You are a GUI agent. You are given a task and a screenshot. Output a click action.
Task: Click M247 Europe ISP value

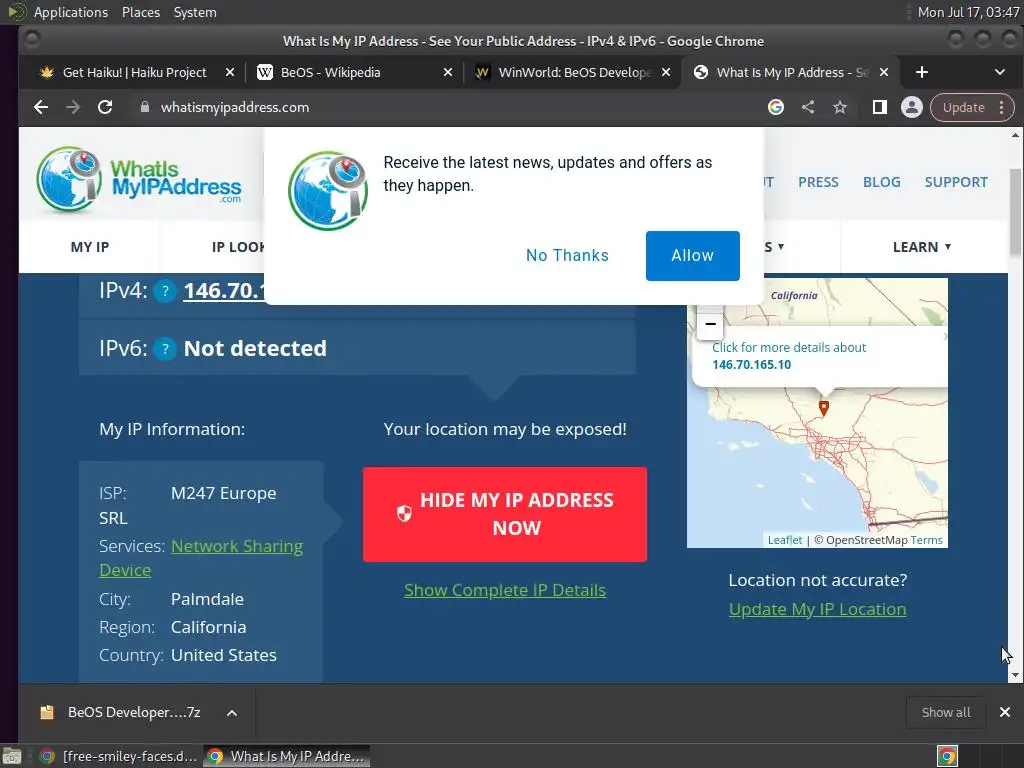(x=223, y=493)
